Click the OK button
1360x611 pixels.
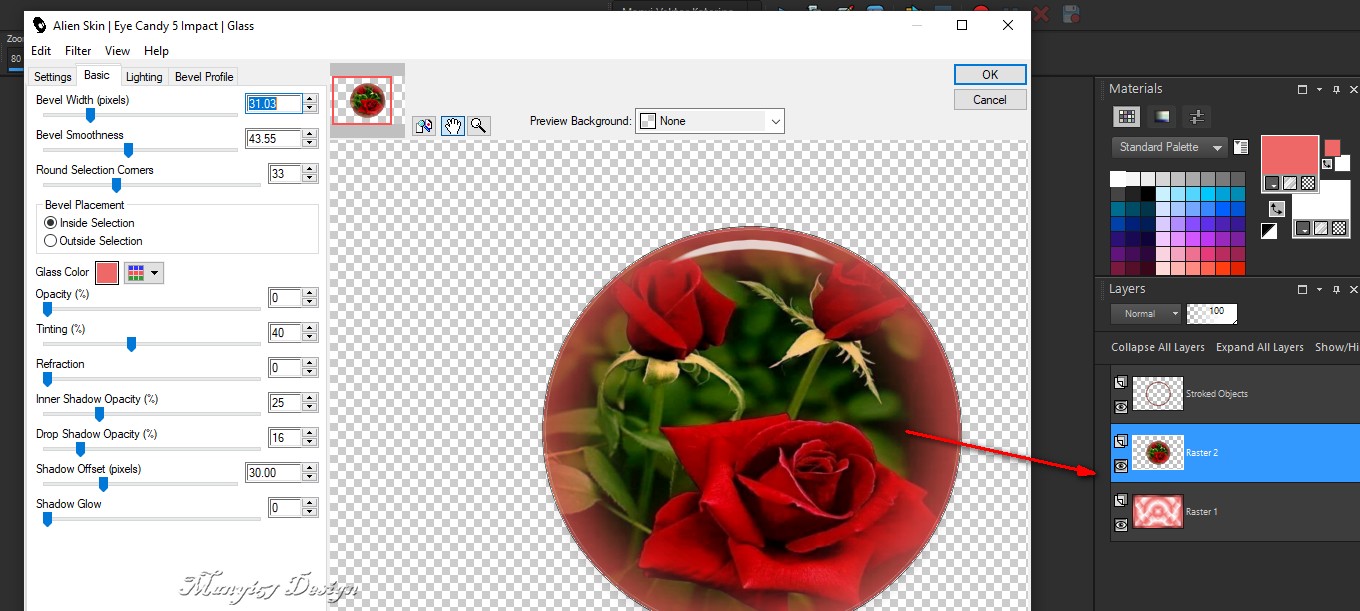point(990,75)
